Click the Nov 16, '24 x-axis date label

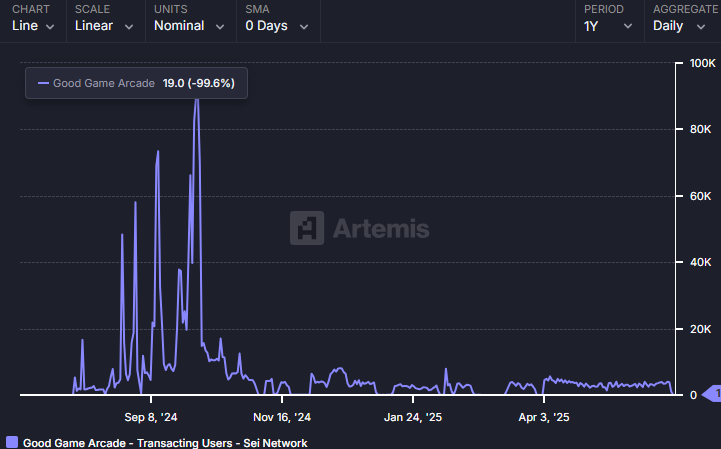282,417
